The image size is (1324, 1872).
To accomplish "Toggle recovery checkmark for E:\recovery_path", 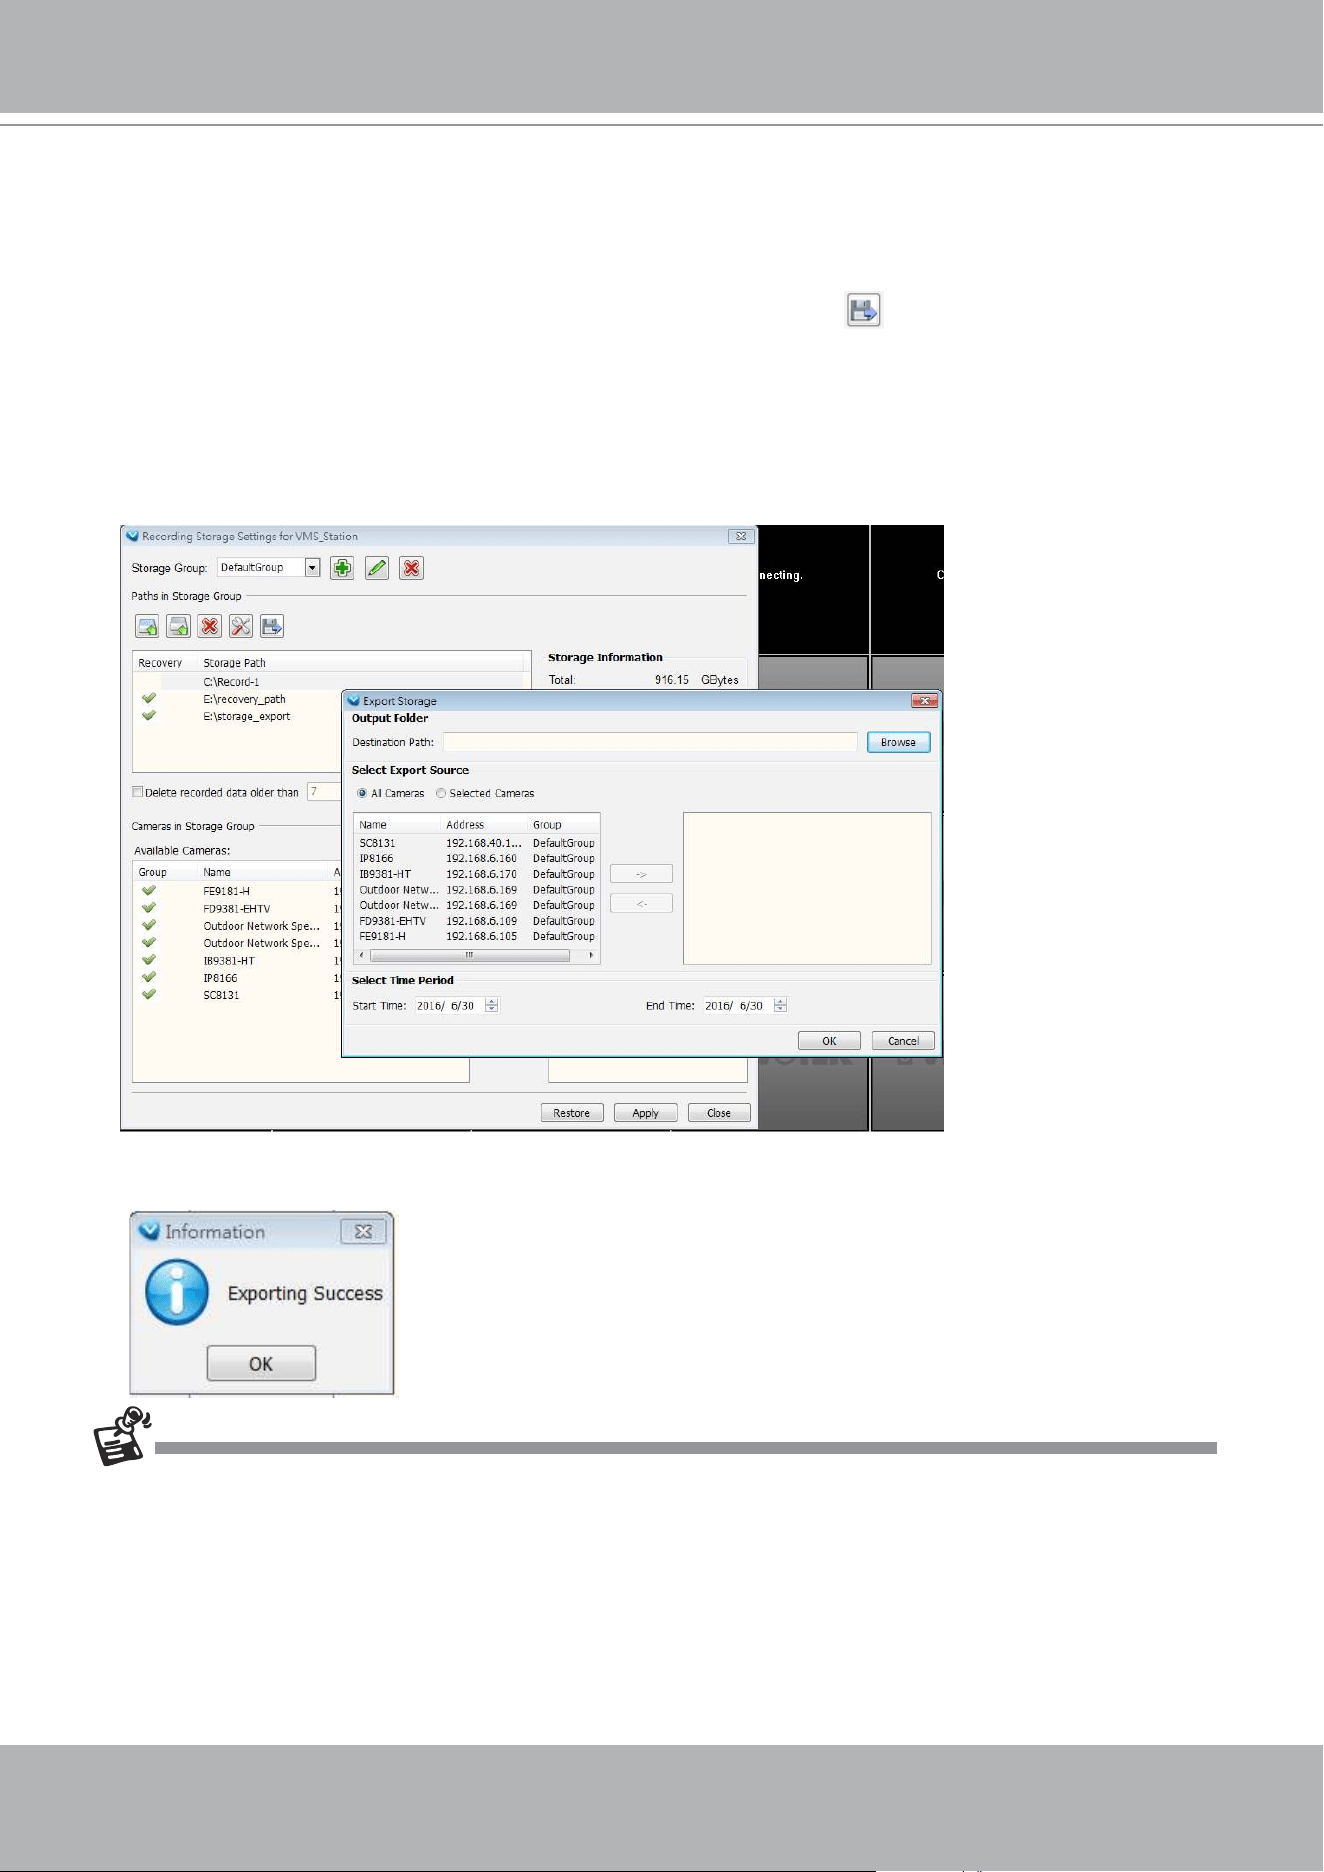I will point(149,698).
